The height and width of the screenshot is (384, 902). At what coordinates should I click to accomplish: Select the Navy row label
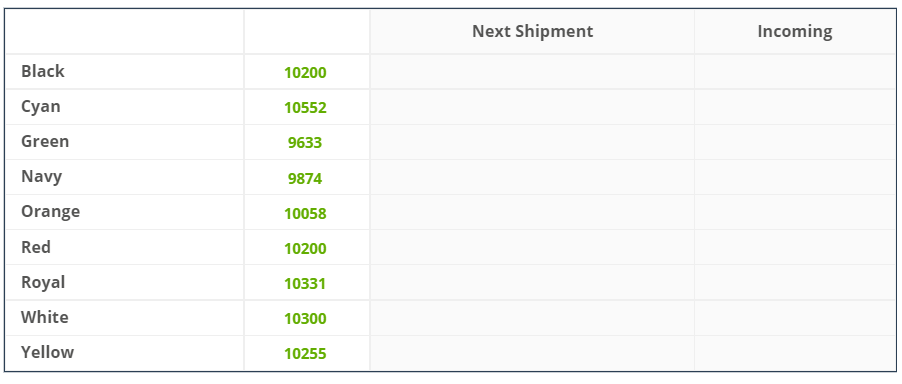[41, 177]
